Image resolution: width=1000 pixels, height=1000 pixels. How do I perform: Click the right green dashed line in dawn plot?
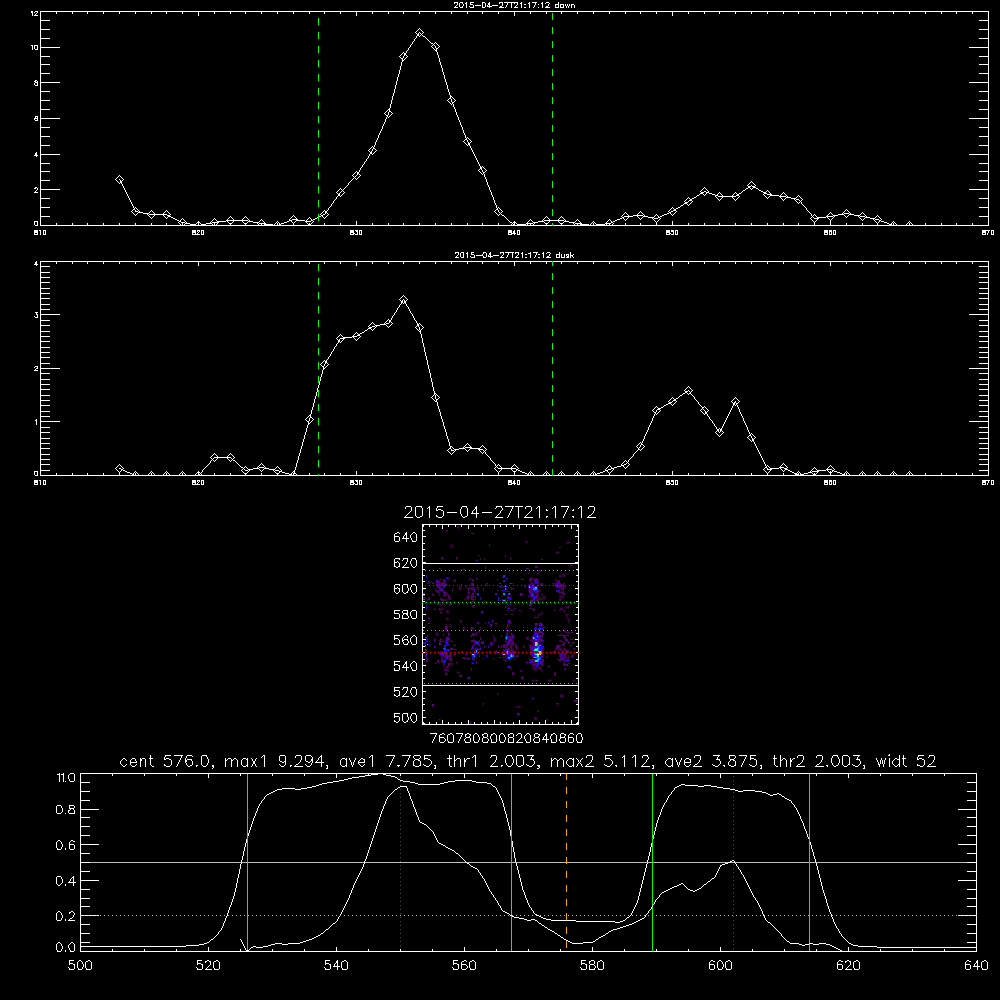coord(552,118)
